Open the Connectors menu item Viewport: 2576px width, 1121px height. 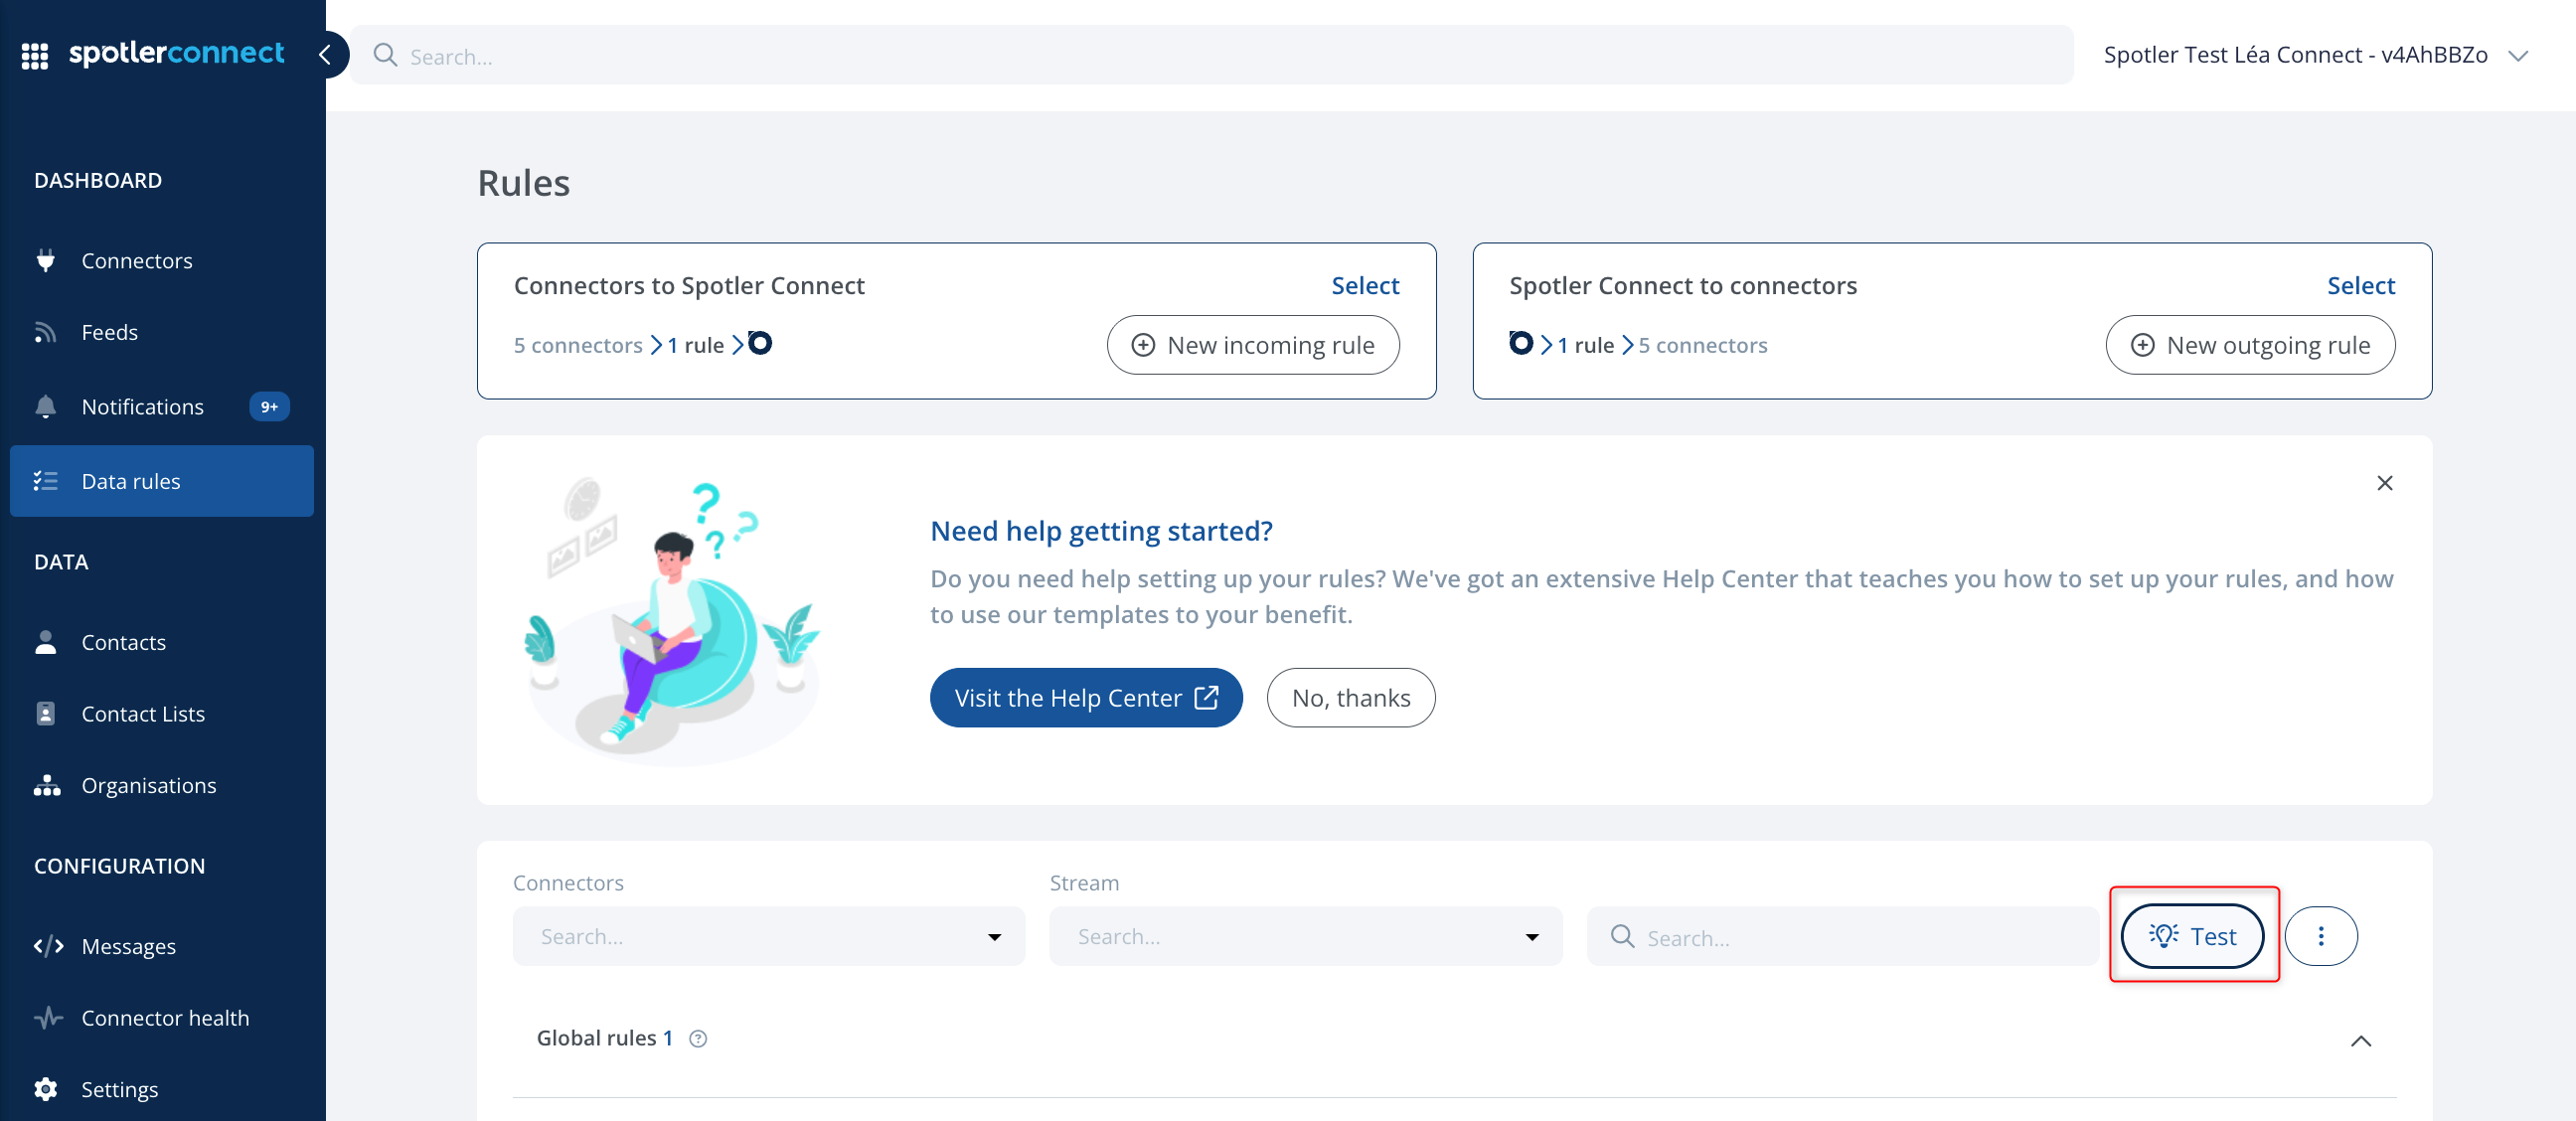coord(162,260)
